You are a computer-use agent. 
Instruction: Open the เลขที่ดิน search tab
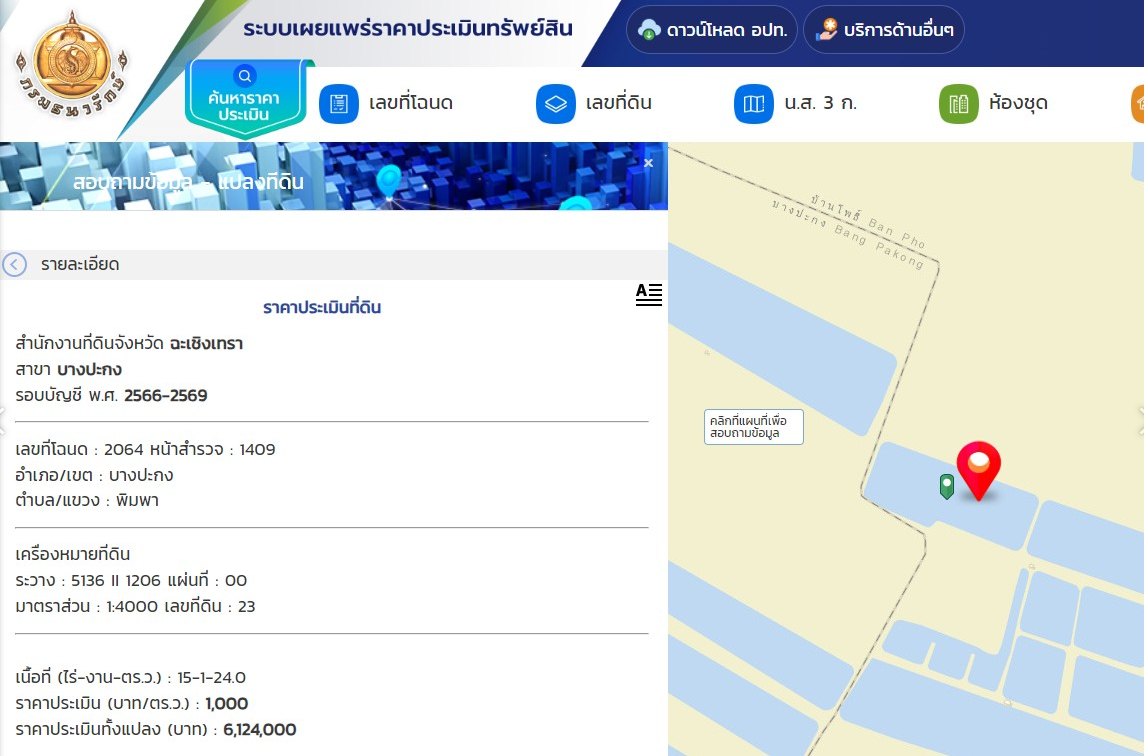594,104
